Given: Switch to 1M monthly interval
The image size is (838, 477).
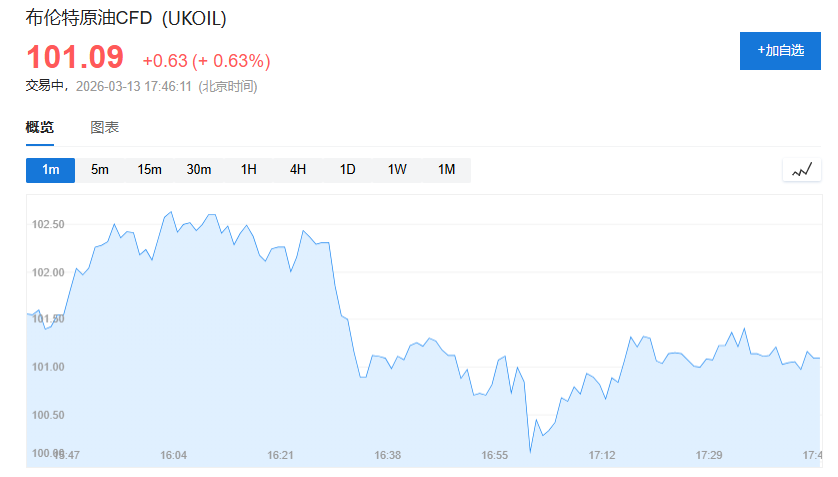Looking at the screenshot, I should tap(446, 170).
